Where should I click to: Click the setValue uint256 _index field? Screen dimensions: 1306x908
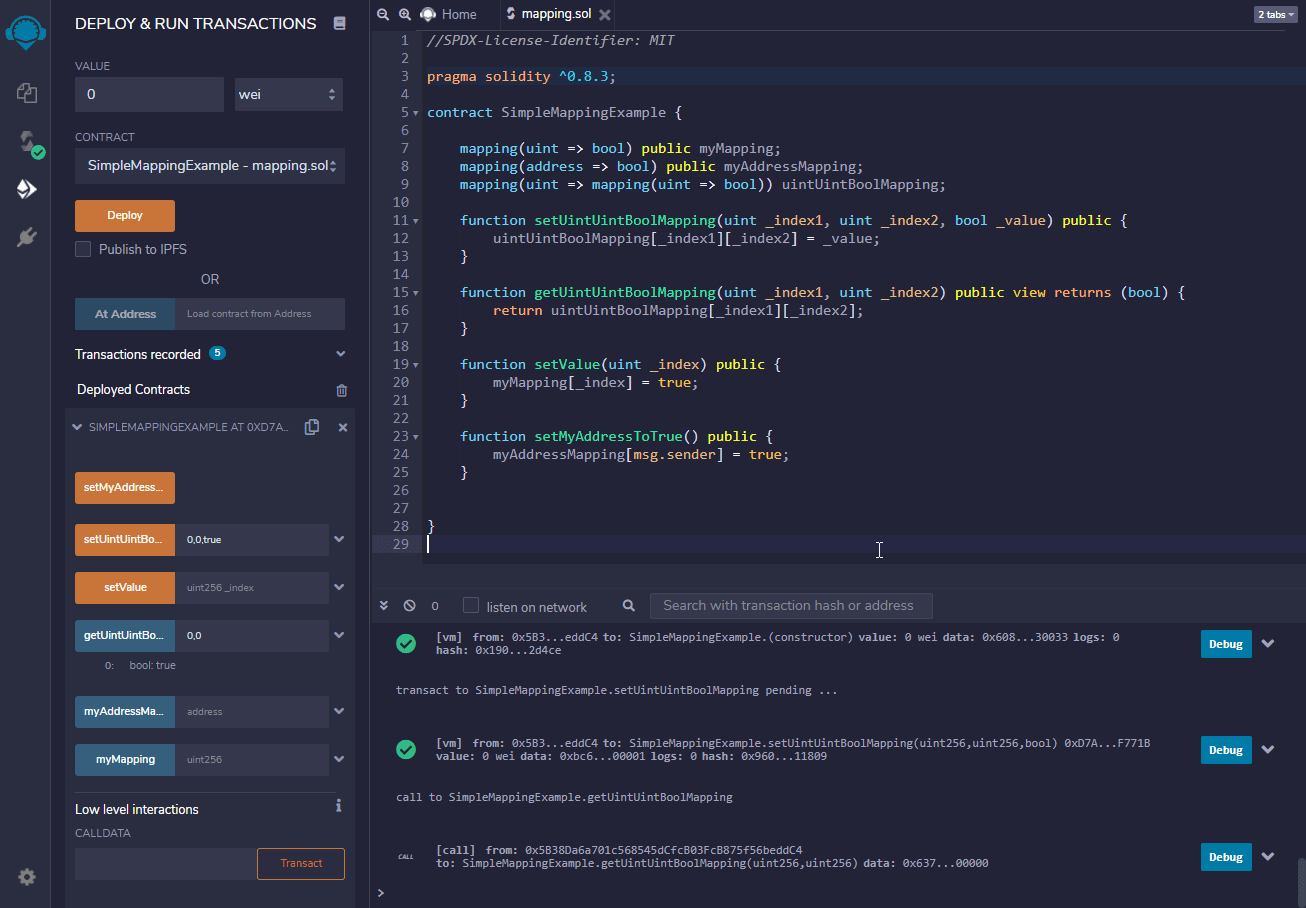252,587
